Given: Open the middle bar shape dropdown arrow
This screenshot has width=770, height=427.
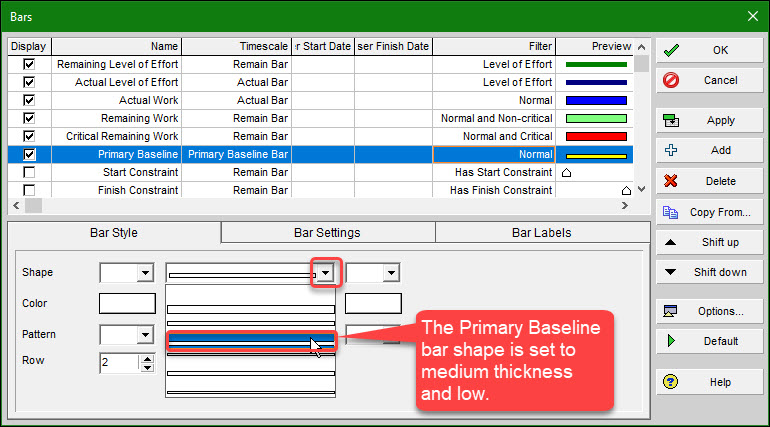Looking at the screenshot, I should [x=324, y=273].
